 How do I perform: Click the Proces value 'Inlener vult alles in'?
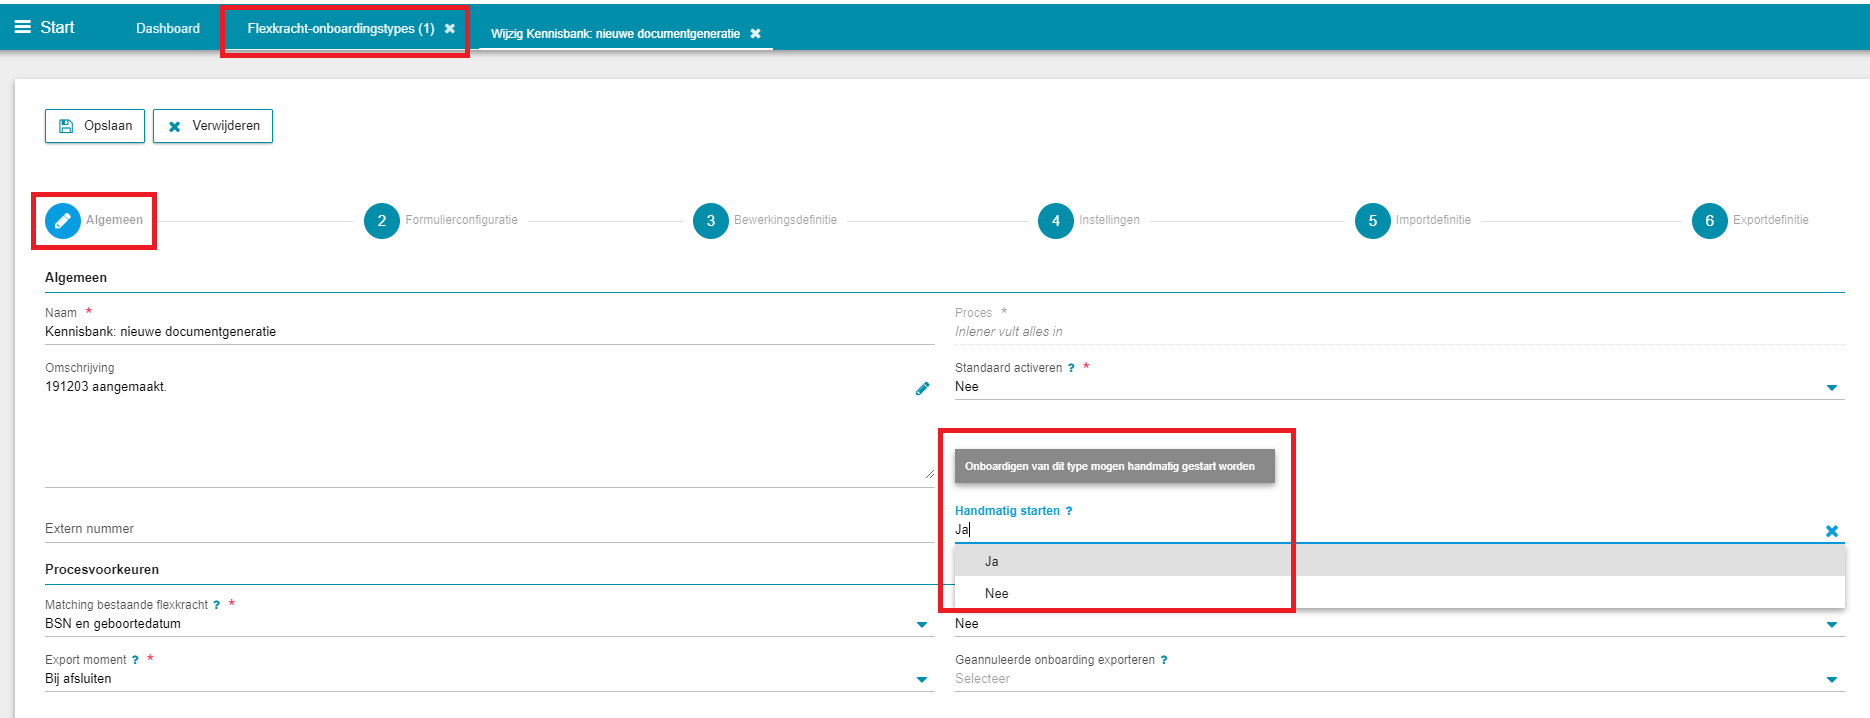coord(1008,332)
